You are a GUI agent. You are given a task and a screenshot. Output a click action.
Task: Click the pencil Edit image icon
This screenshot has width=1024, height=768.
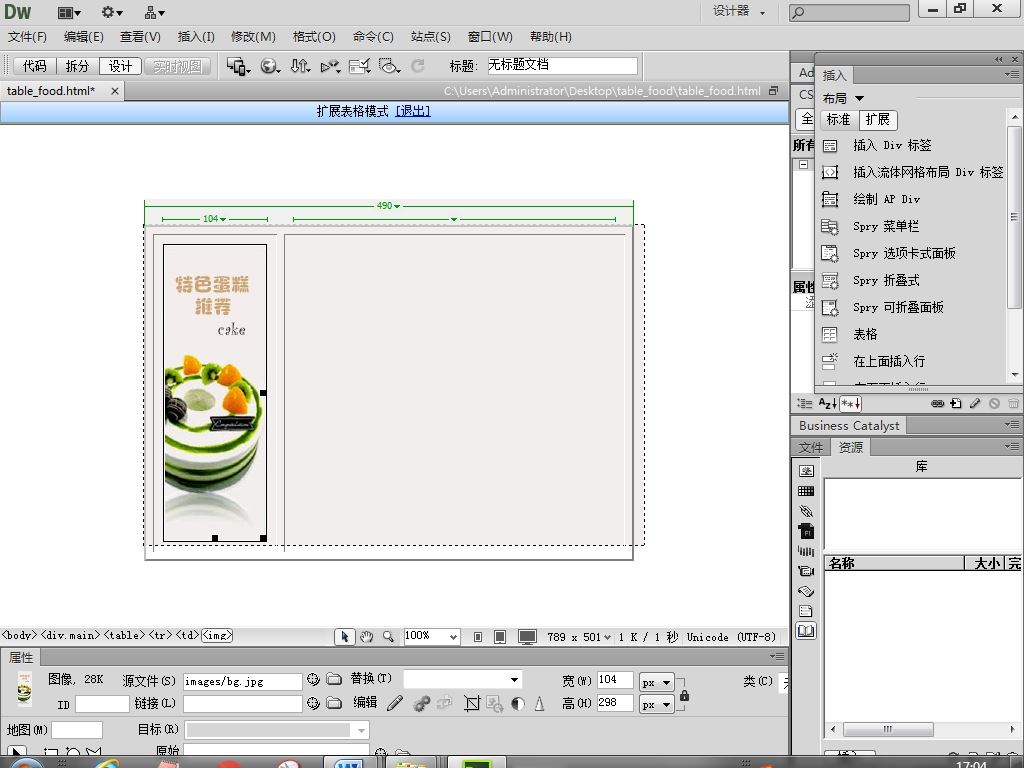click(x=395, y=704)
